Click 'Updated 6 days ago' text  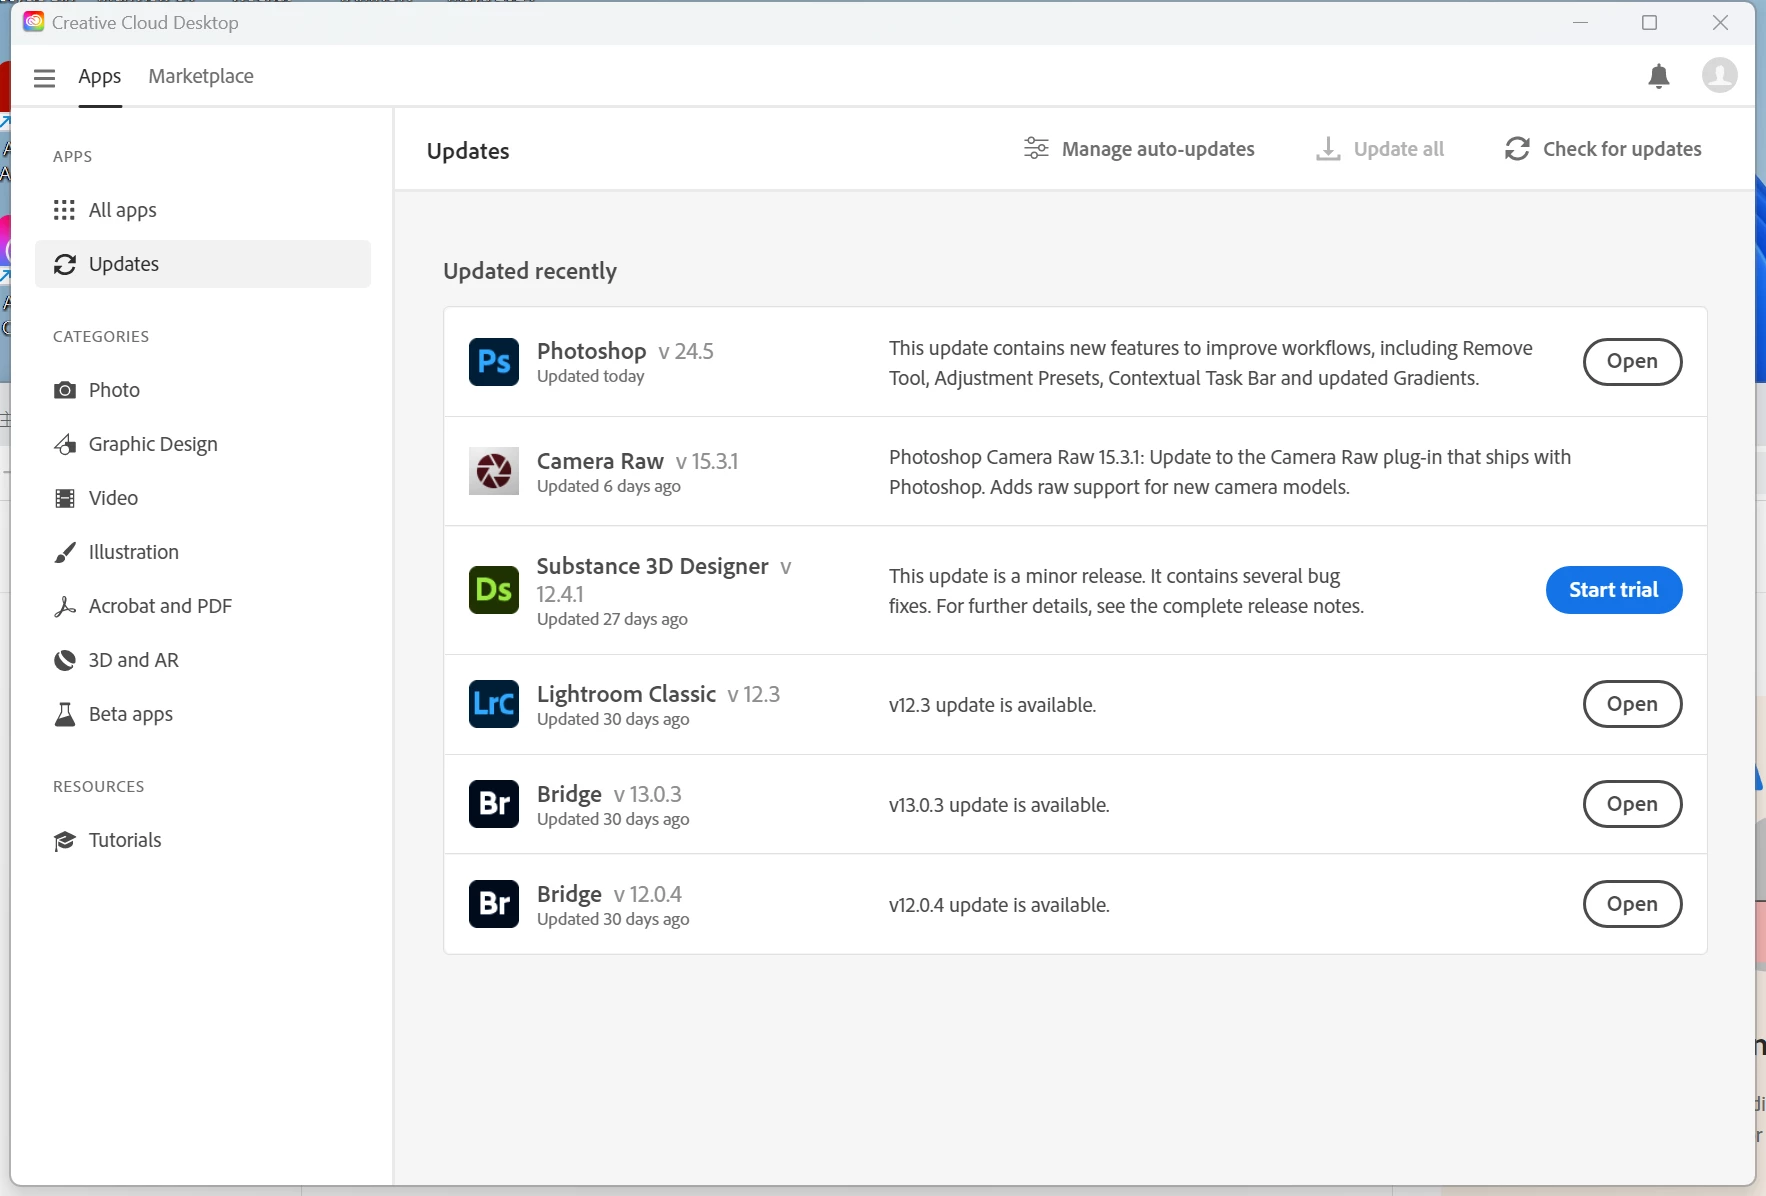tap(609, 487)
